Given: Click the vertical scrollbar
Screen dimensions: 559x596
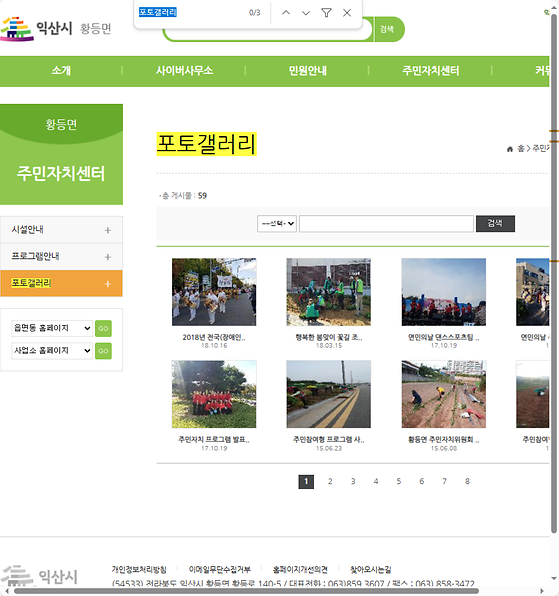Looking at the screenshot, I should click(x=554, y=274).
